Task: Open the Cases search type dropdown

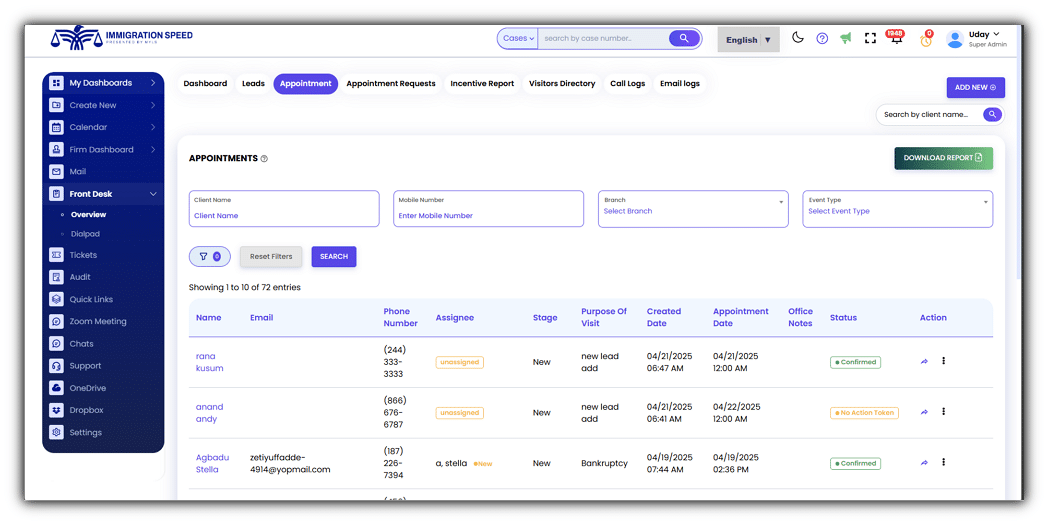Action: pyautogui.click(x=518, y=38)
